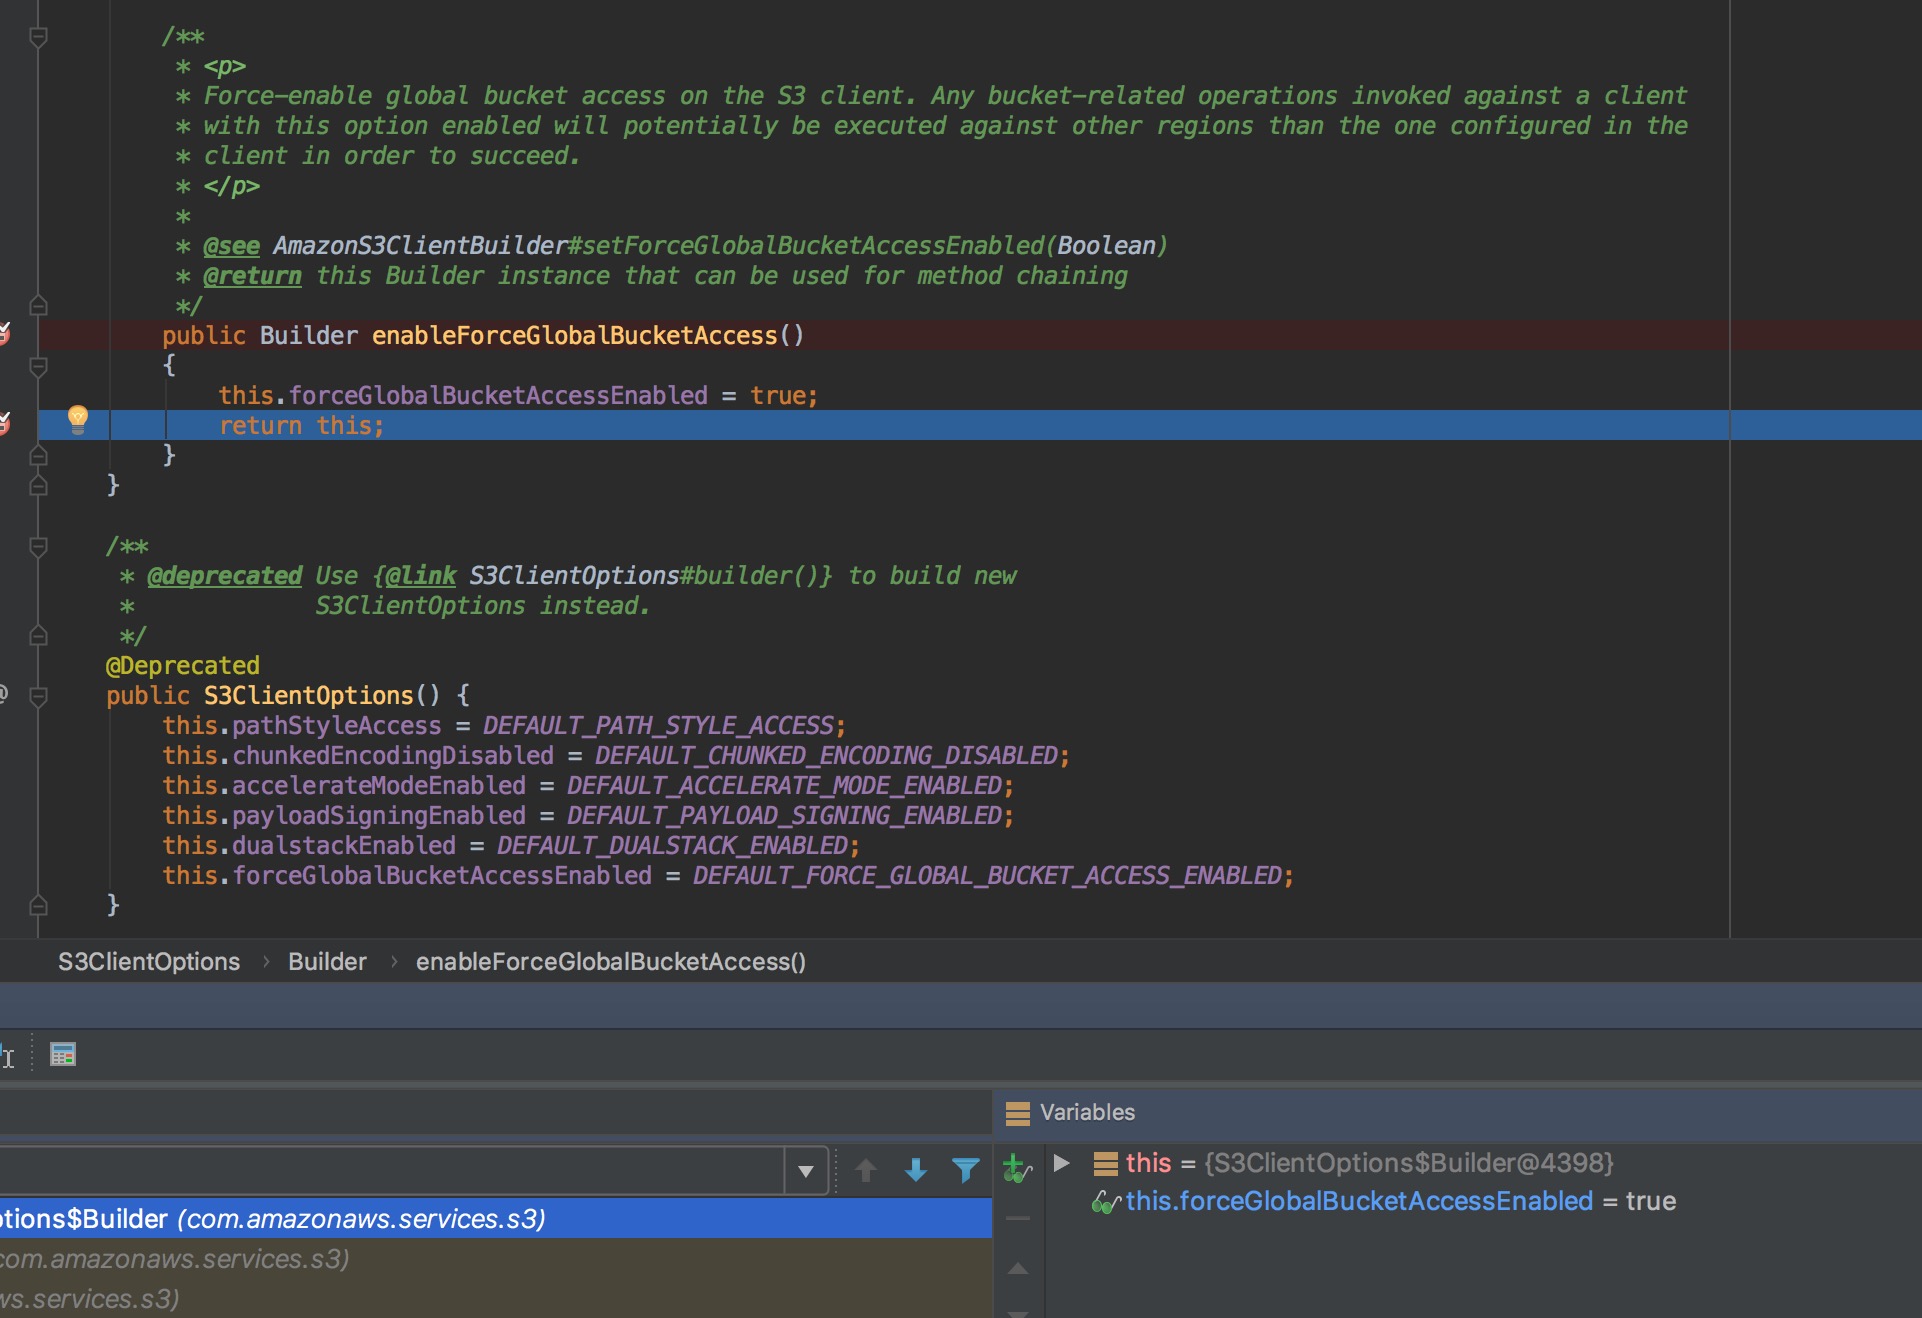Click the AmazonS3ClientBuilder link in the Javadoc
The image size is (1922, 1318).
click(x=419, y=244)
